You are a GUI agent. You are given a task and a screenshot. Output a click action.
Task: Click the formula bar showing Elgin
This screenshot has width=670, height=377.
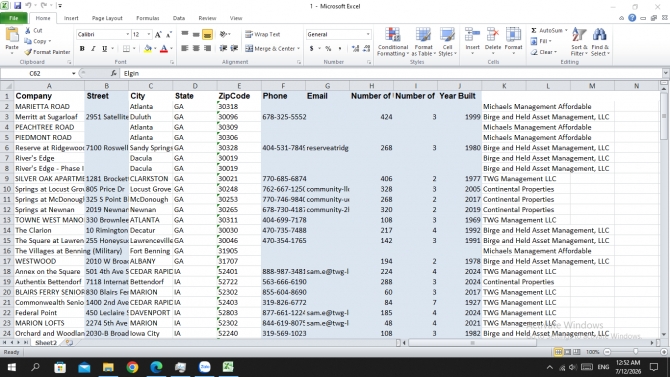391,74
